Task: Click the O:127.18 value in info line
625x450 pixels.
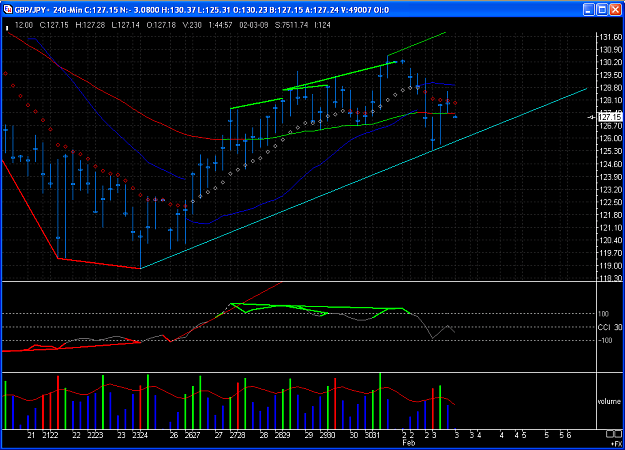Action: pos(161,25)
